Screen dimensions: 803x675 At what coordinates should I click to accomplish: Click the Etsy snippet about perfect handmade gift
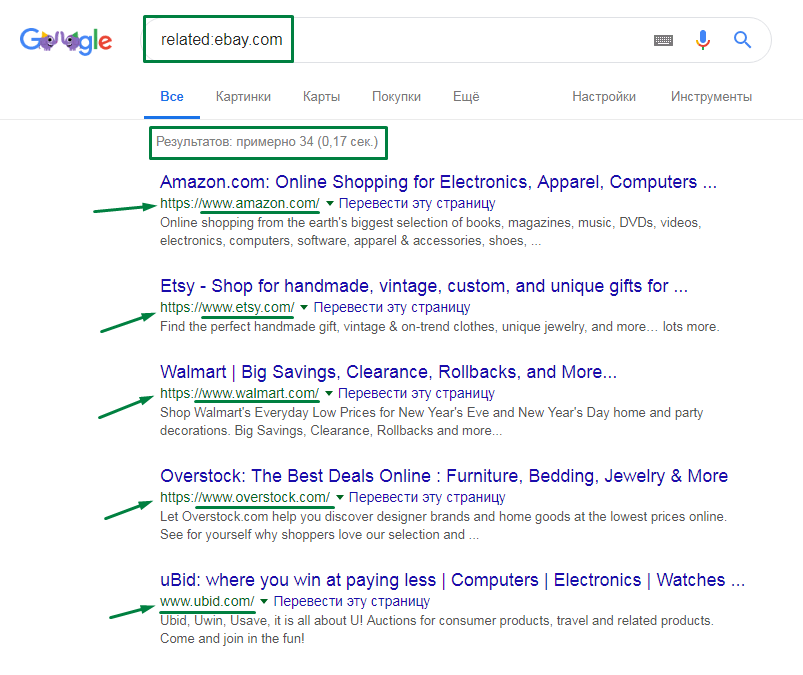point(439,327)
